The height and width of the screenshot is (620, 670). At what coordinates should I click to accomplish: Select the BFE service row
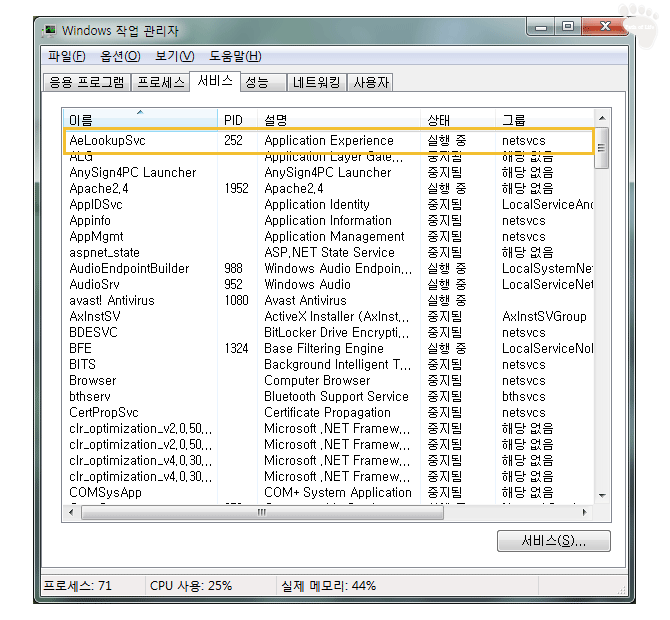[x=329, y=349]
